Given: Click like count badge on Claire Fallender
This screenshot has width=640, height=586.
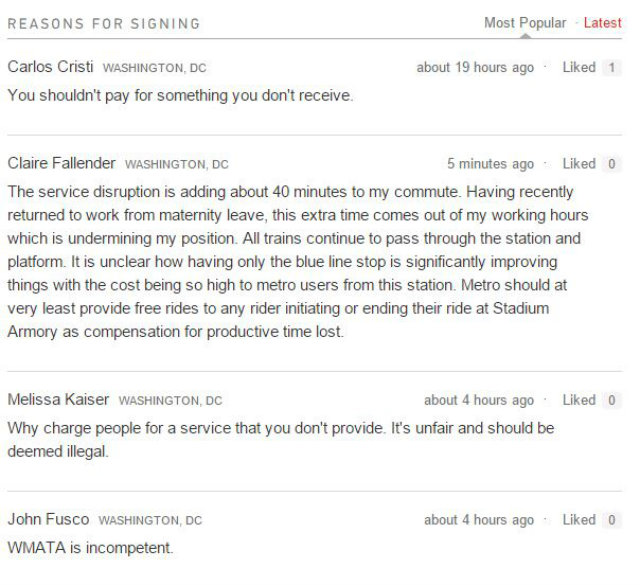Looking at the screenshot, I should [612, 164].
